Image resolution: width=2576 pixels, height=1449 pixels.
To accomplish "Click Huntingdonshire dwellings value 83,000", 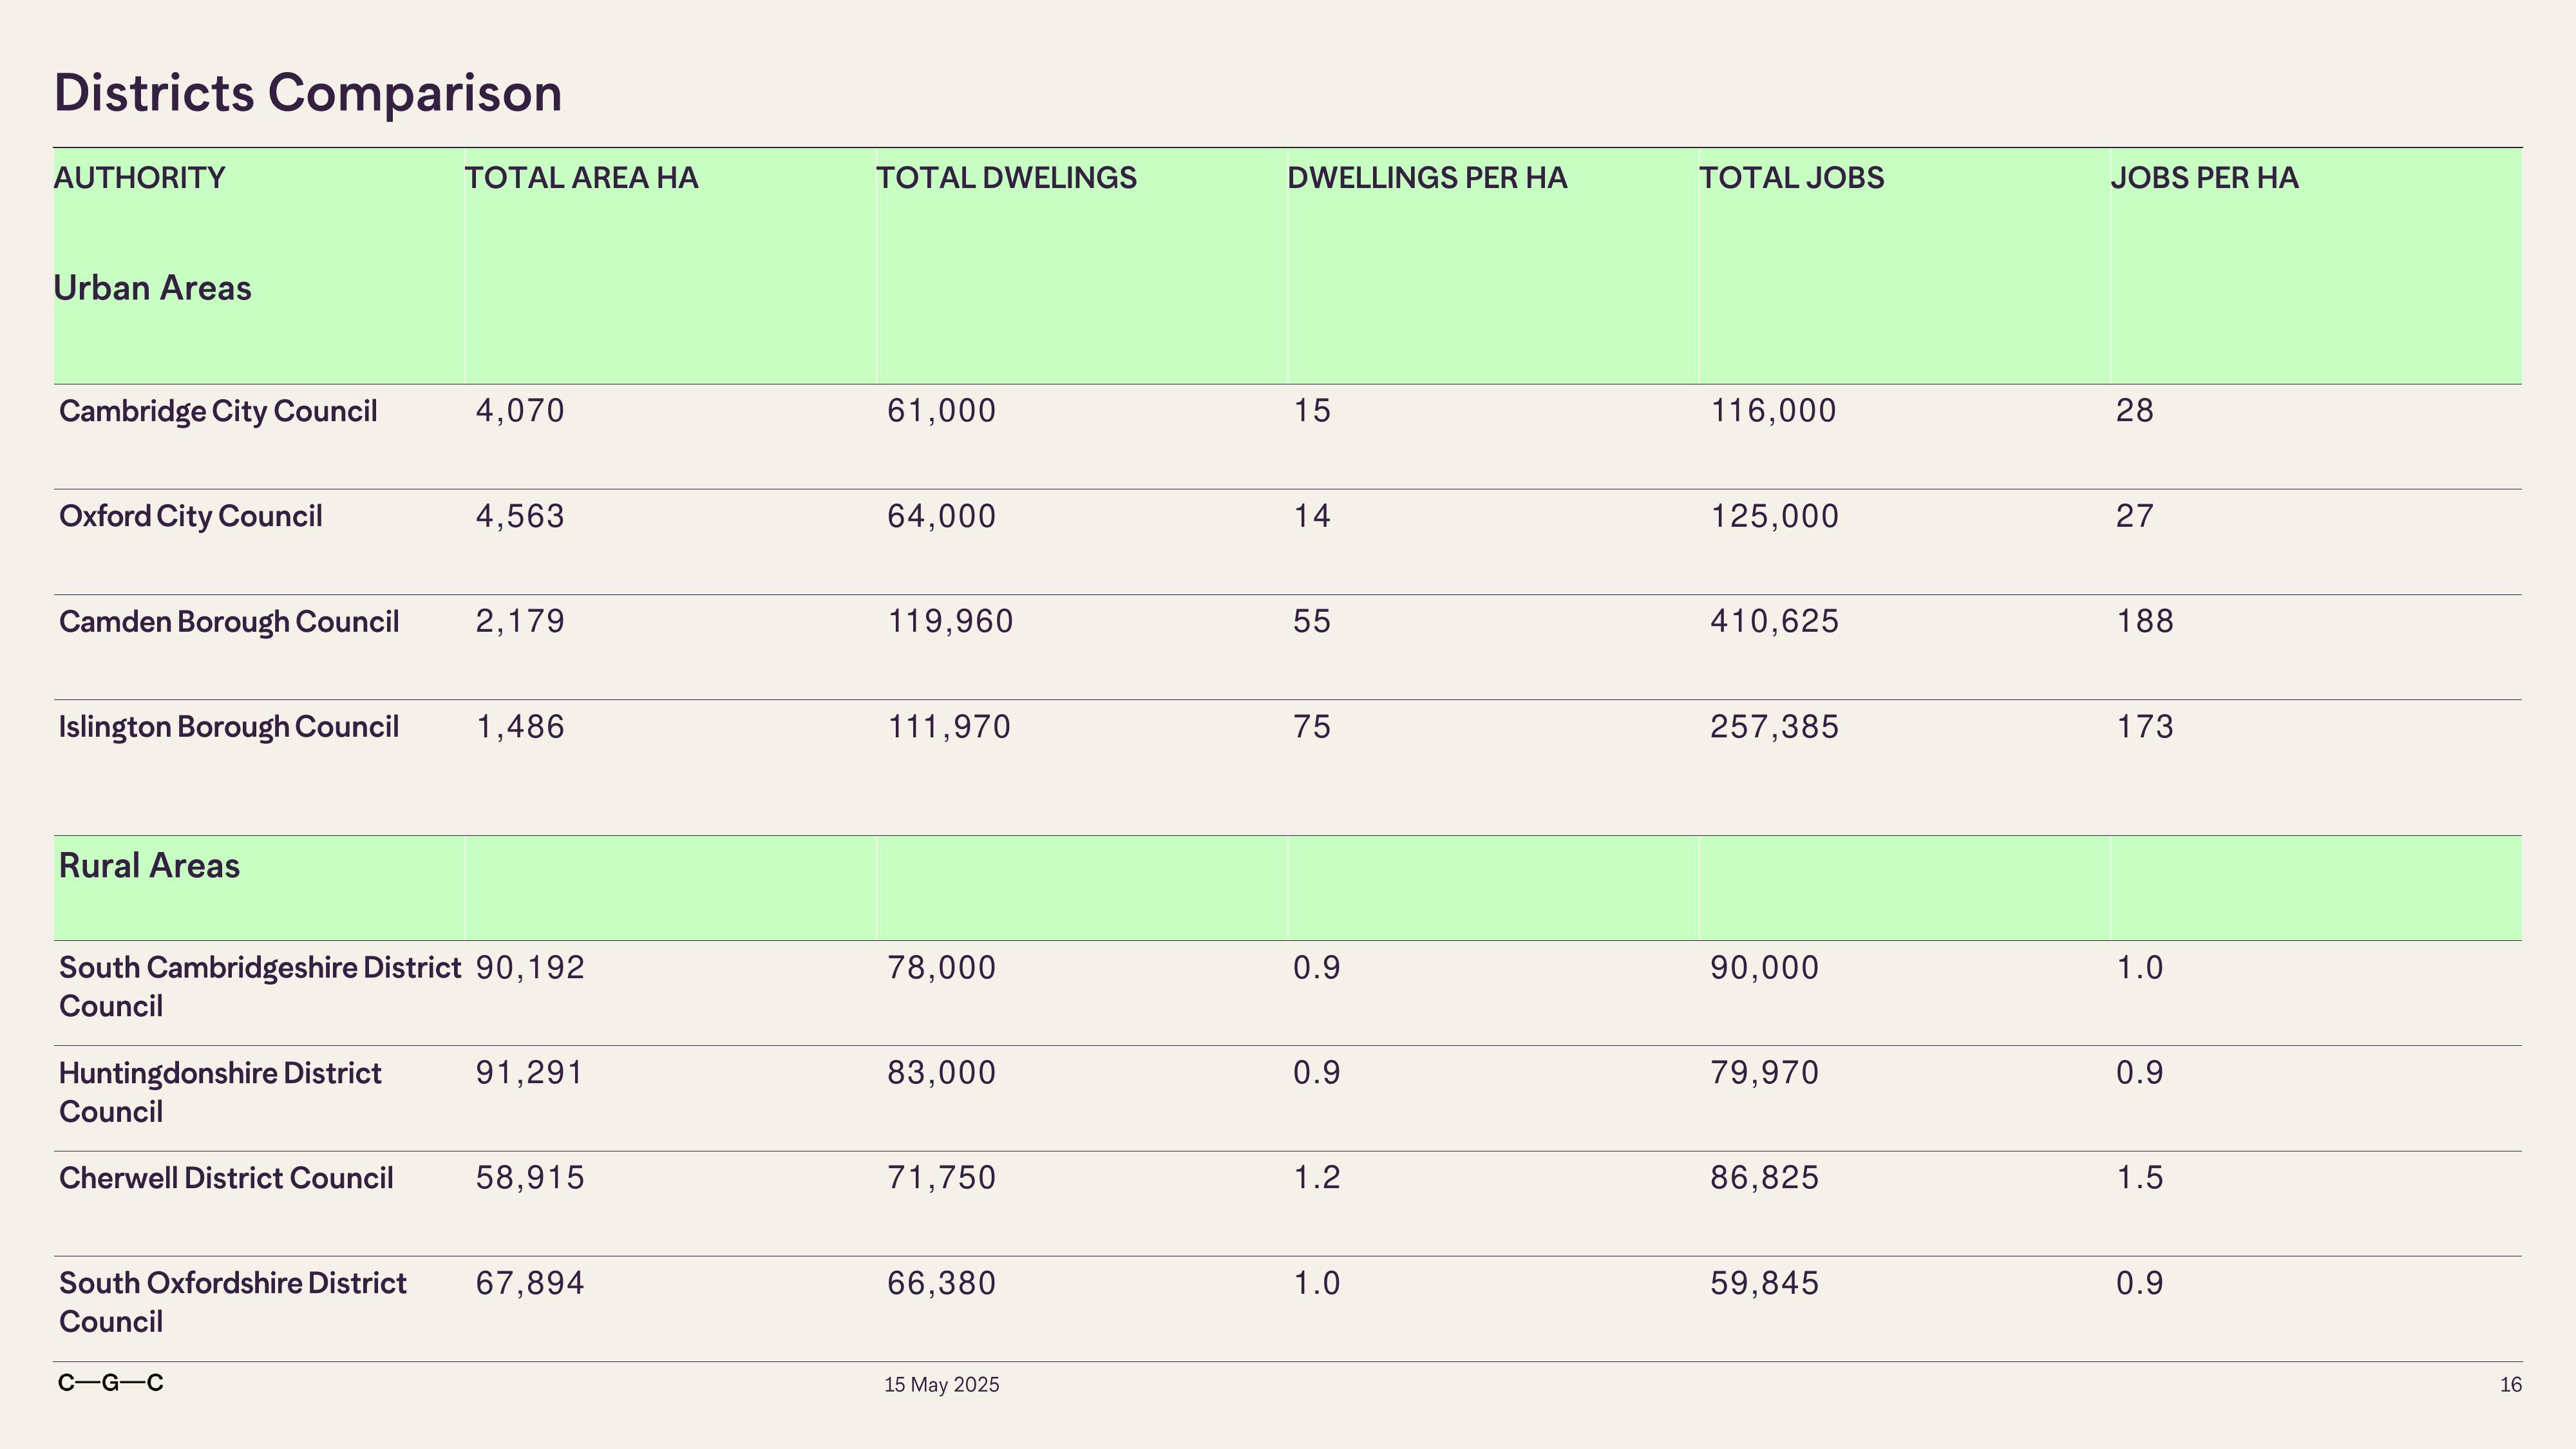I will (x=942, y=1073).
